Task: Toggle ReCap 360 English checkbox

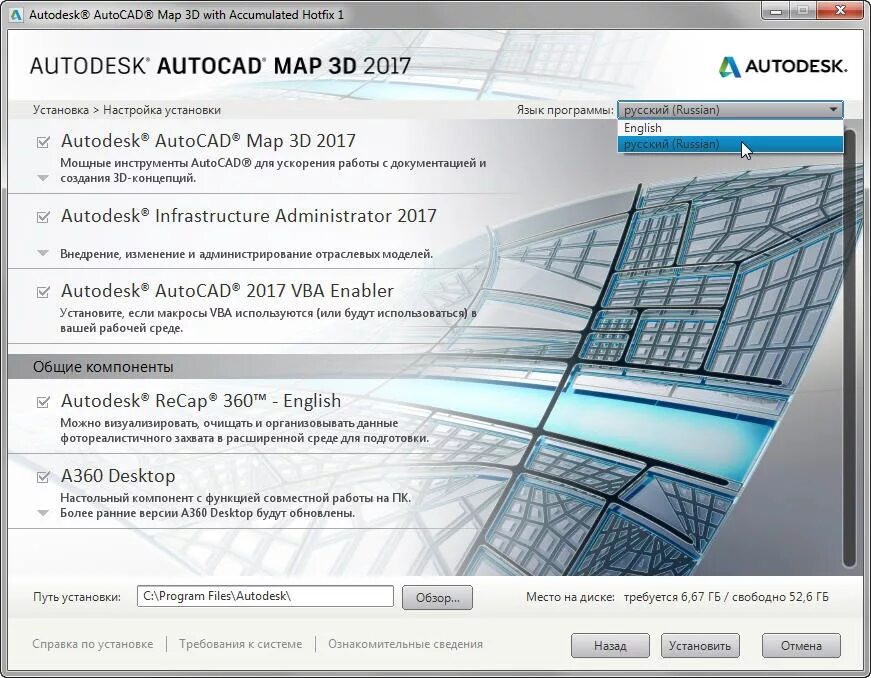Action: pos(43,401)
